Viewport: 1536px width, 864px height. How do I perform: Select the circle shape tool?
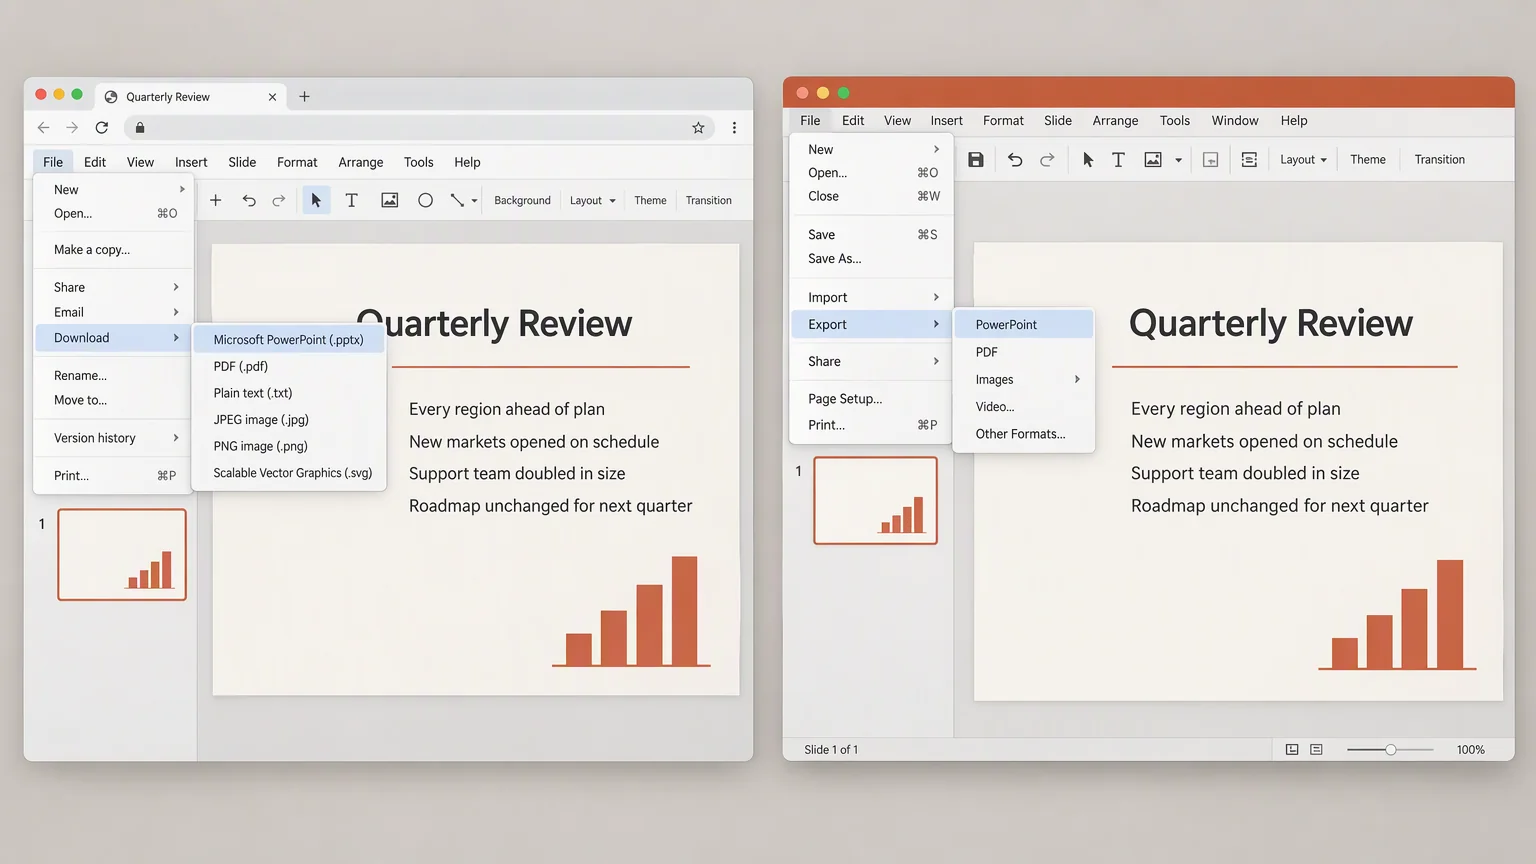(x=425, y=200)
